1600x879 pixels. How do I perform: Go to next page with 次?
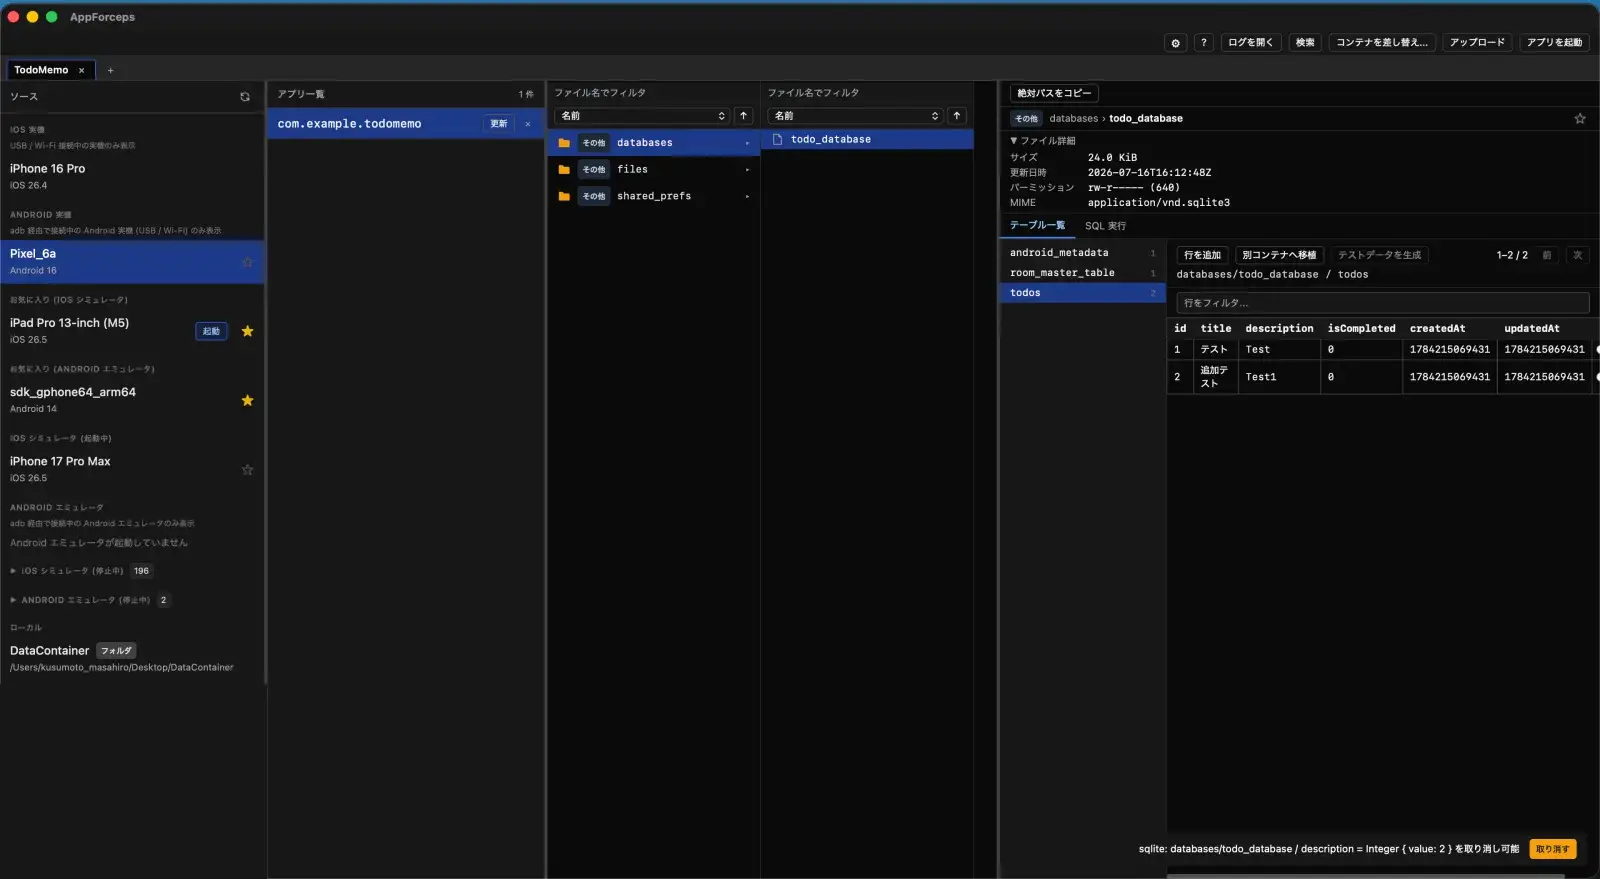tap(1578, 255)
